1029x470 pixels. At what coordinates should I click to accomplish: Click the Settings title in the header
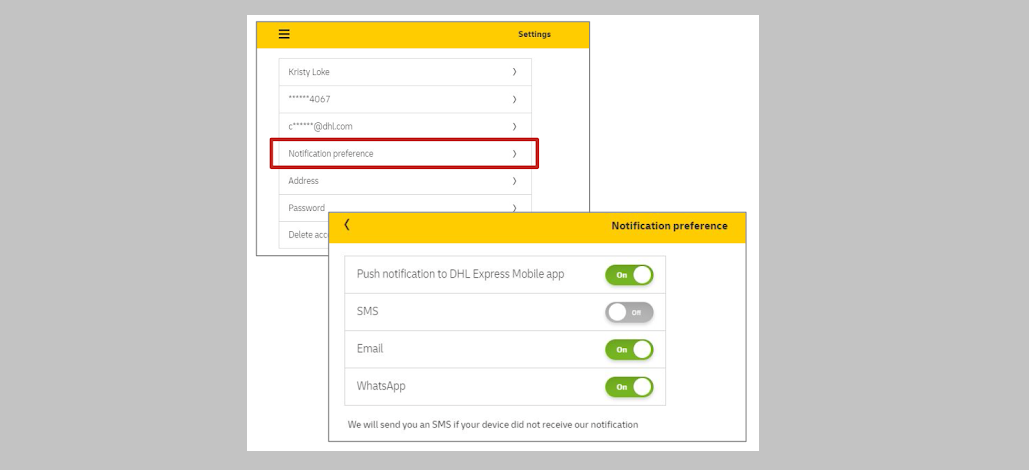(x=534, y=34)
